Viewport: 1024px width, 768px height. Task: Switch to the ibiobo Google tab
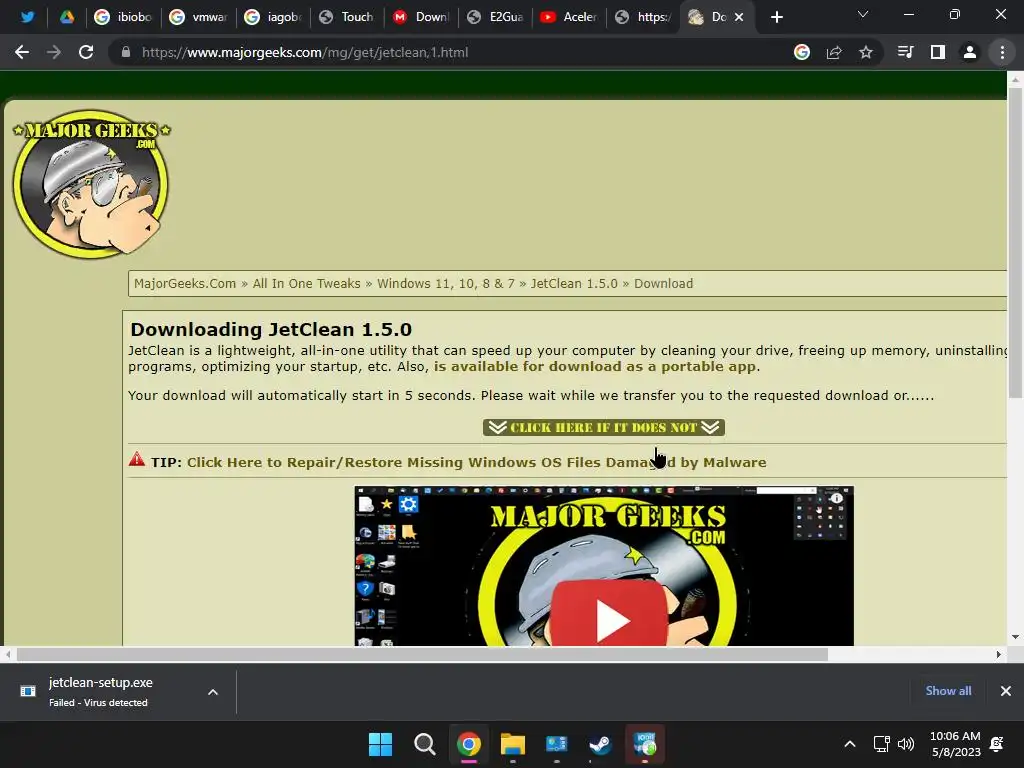(124, 17)
